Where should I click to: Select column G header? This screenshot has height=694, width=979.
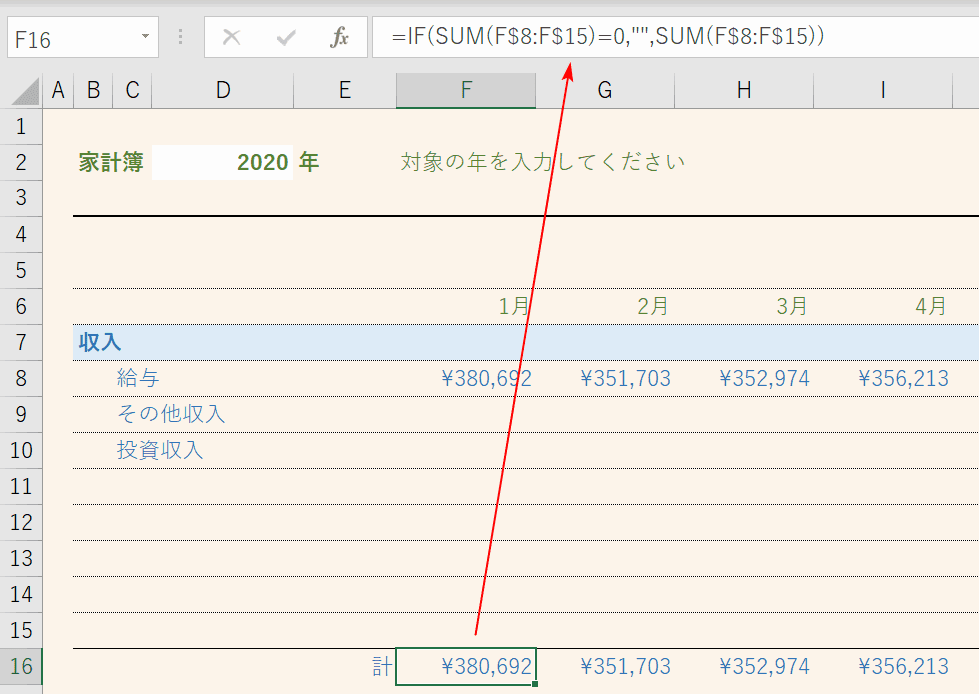[605, 91]
